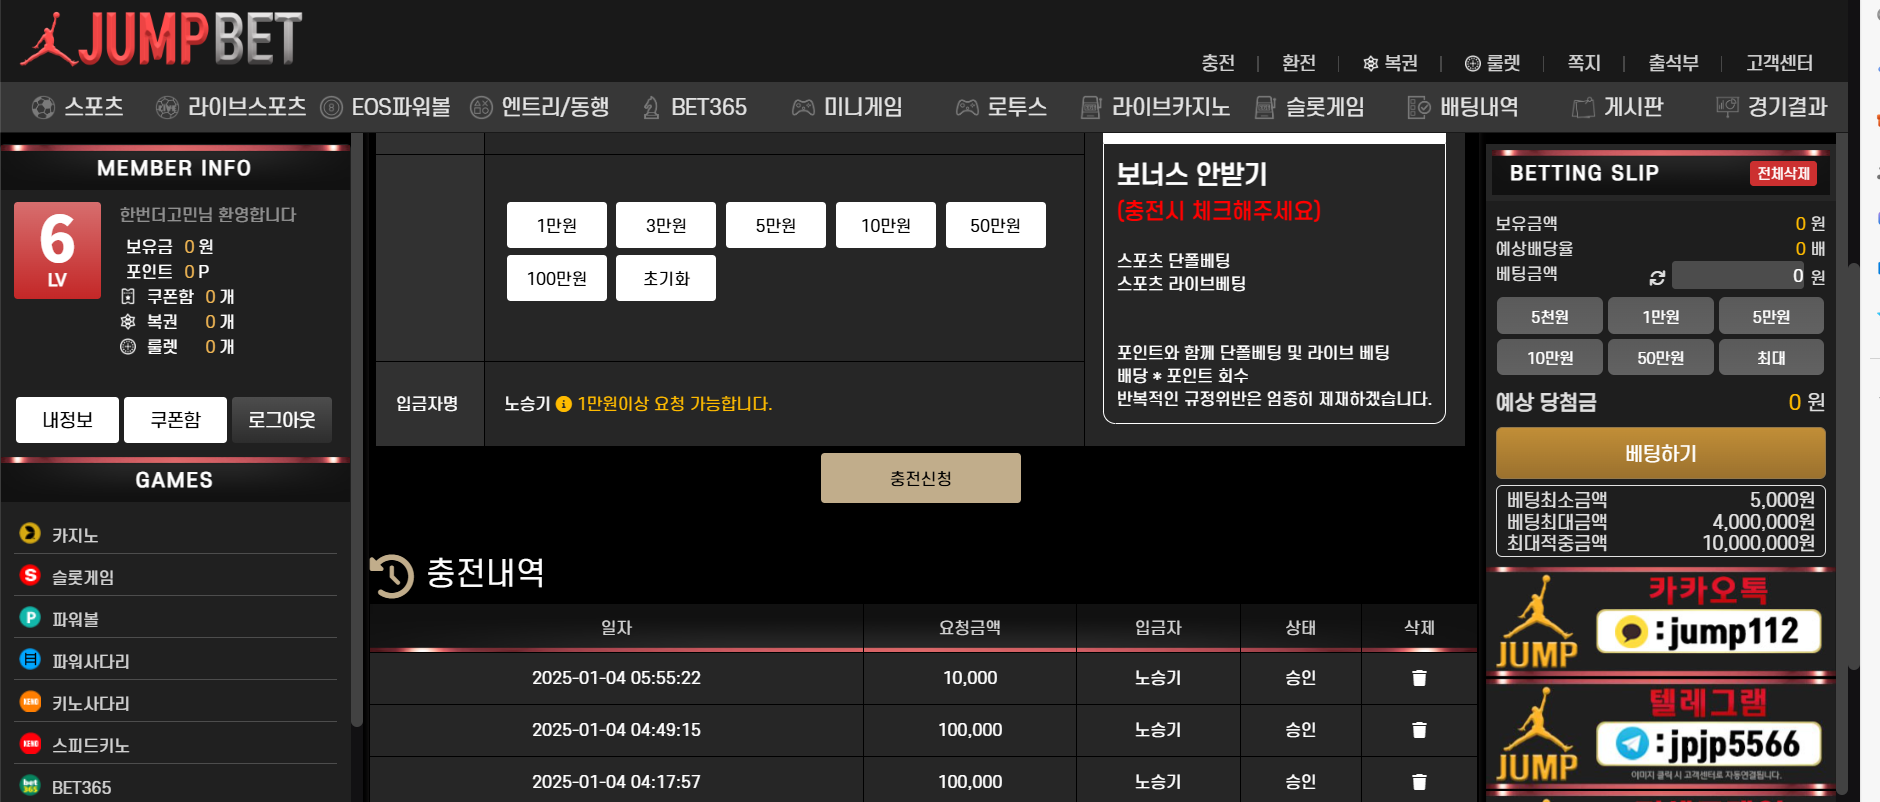Viewport: 1880px width, 802px height.
Task: Open the 텔레그램 jpjp5566 contact banner
Action: pos(1661,734)
